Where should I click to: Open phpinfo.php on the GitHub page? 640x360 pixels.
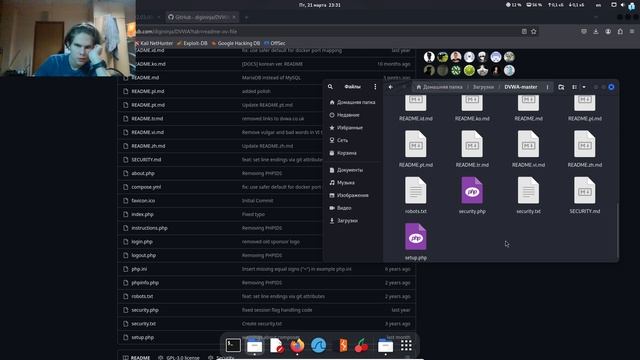pyautogui.click(x=145, y=283)
